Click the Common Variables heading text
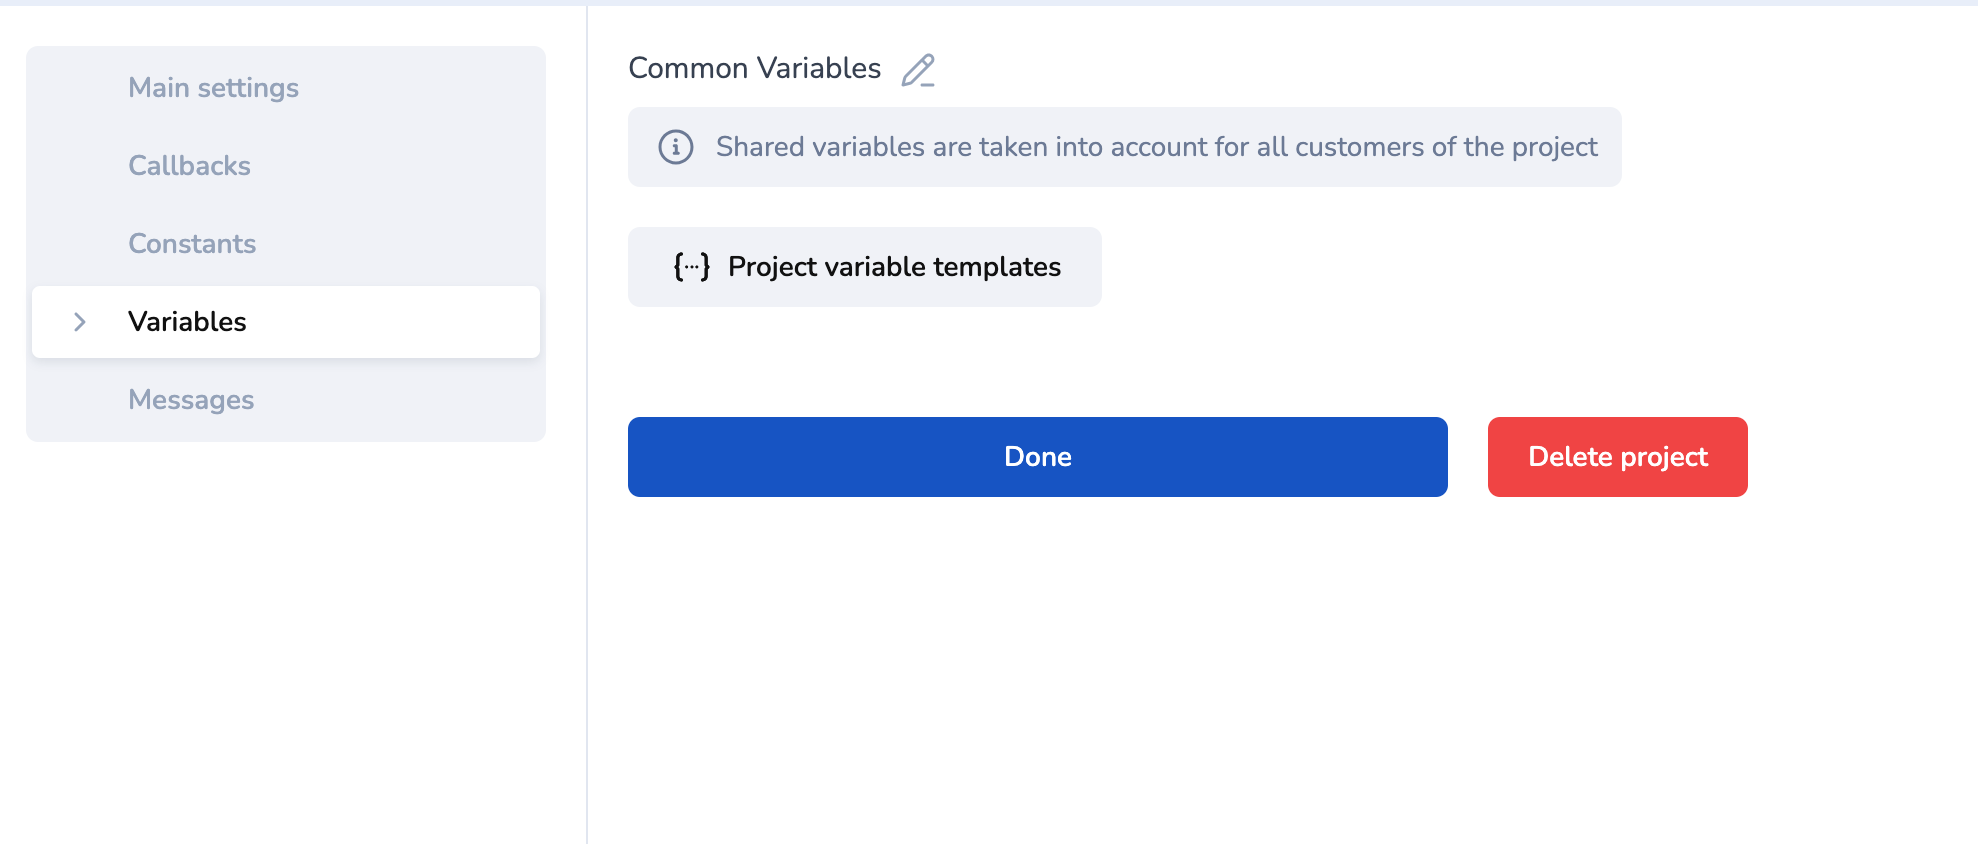 point(754,68)
